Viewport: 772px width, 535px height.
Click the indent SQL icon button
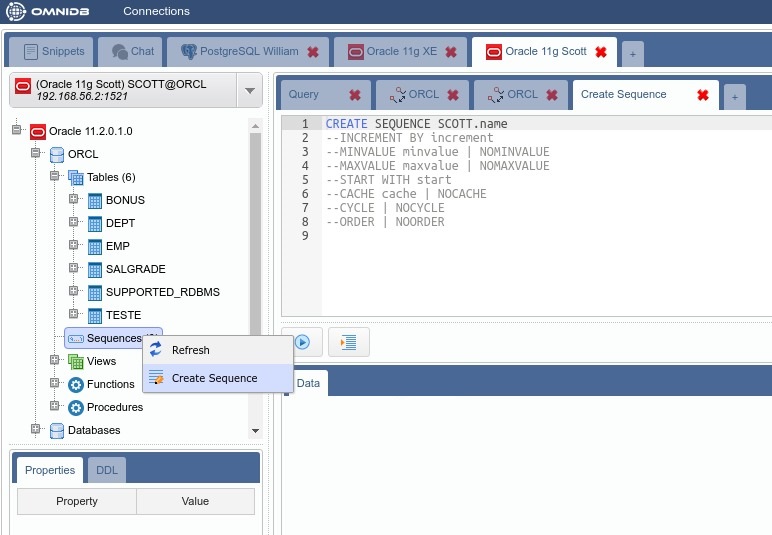click(349, 342)
